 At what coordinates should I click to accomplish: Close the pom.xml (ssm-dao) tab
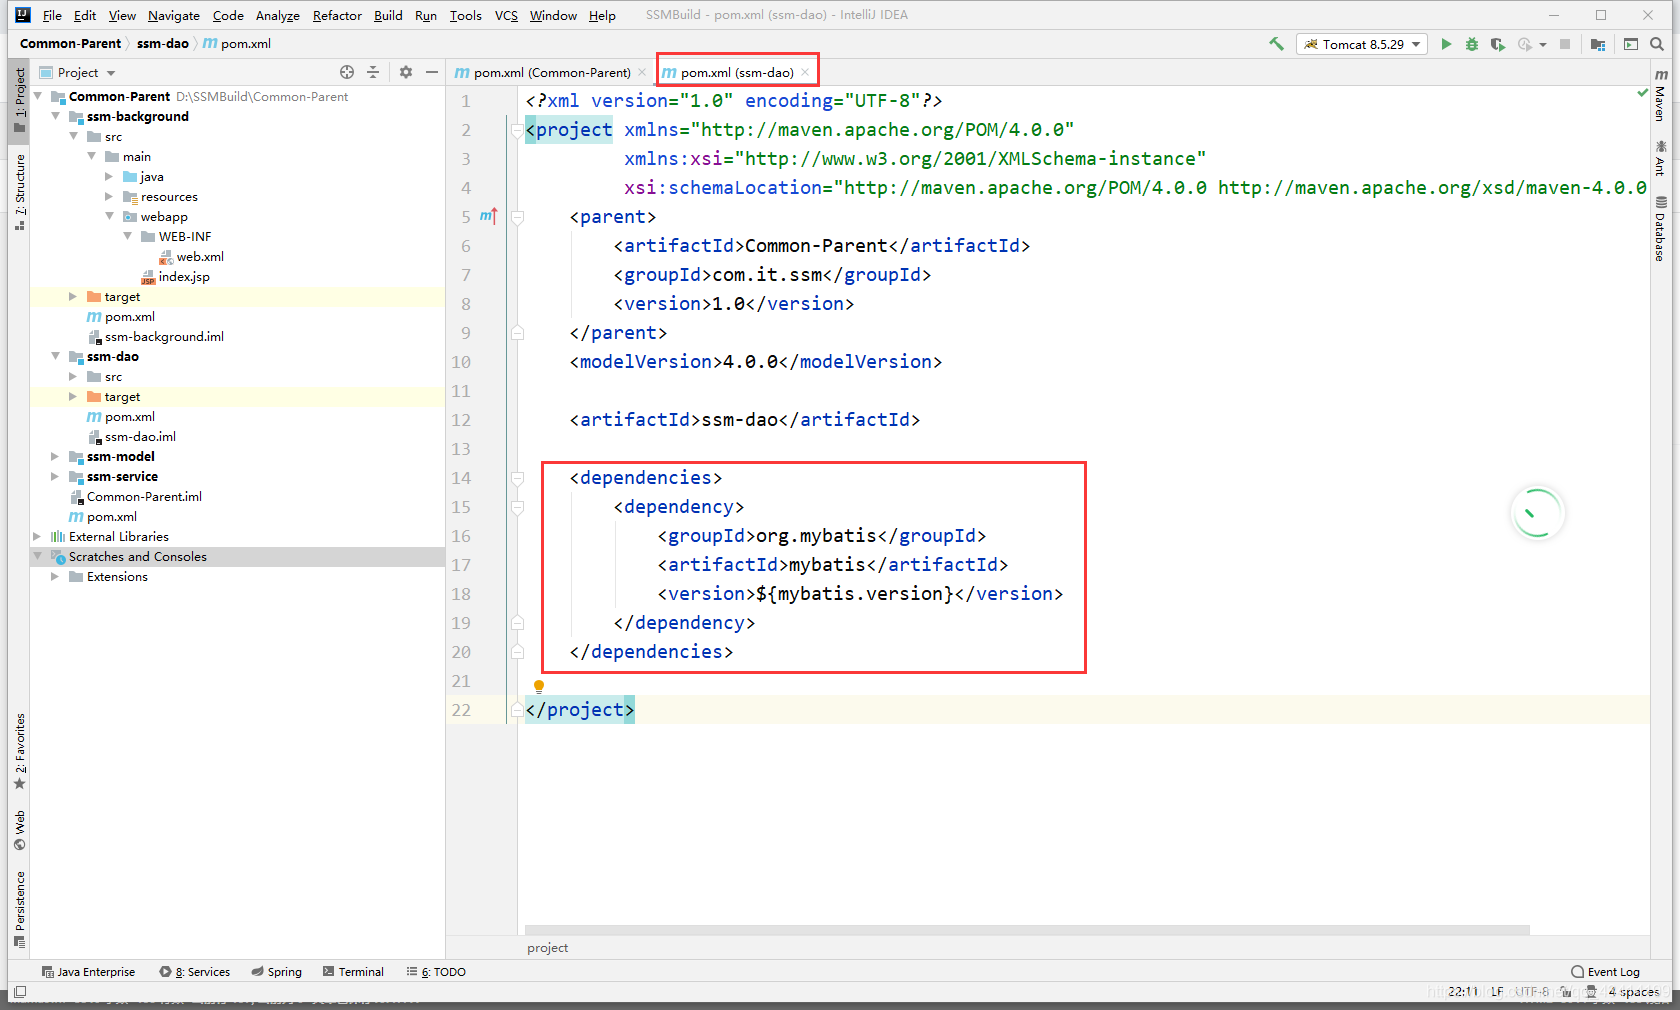(805, 72)
